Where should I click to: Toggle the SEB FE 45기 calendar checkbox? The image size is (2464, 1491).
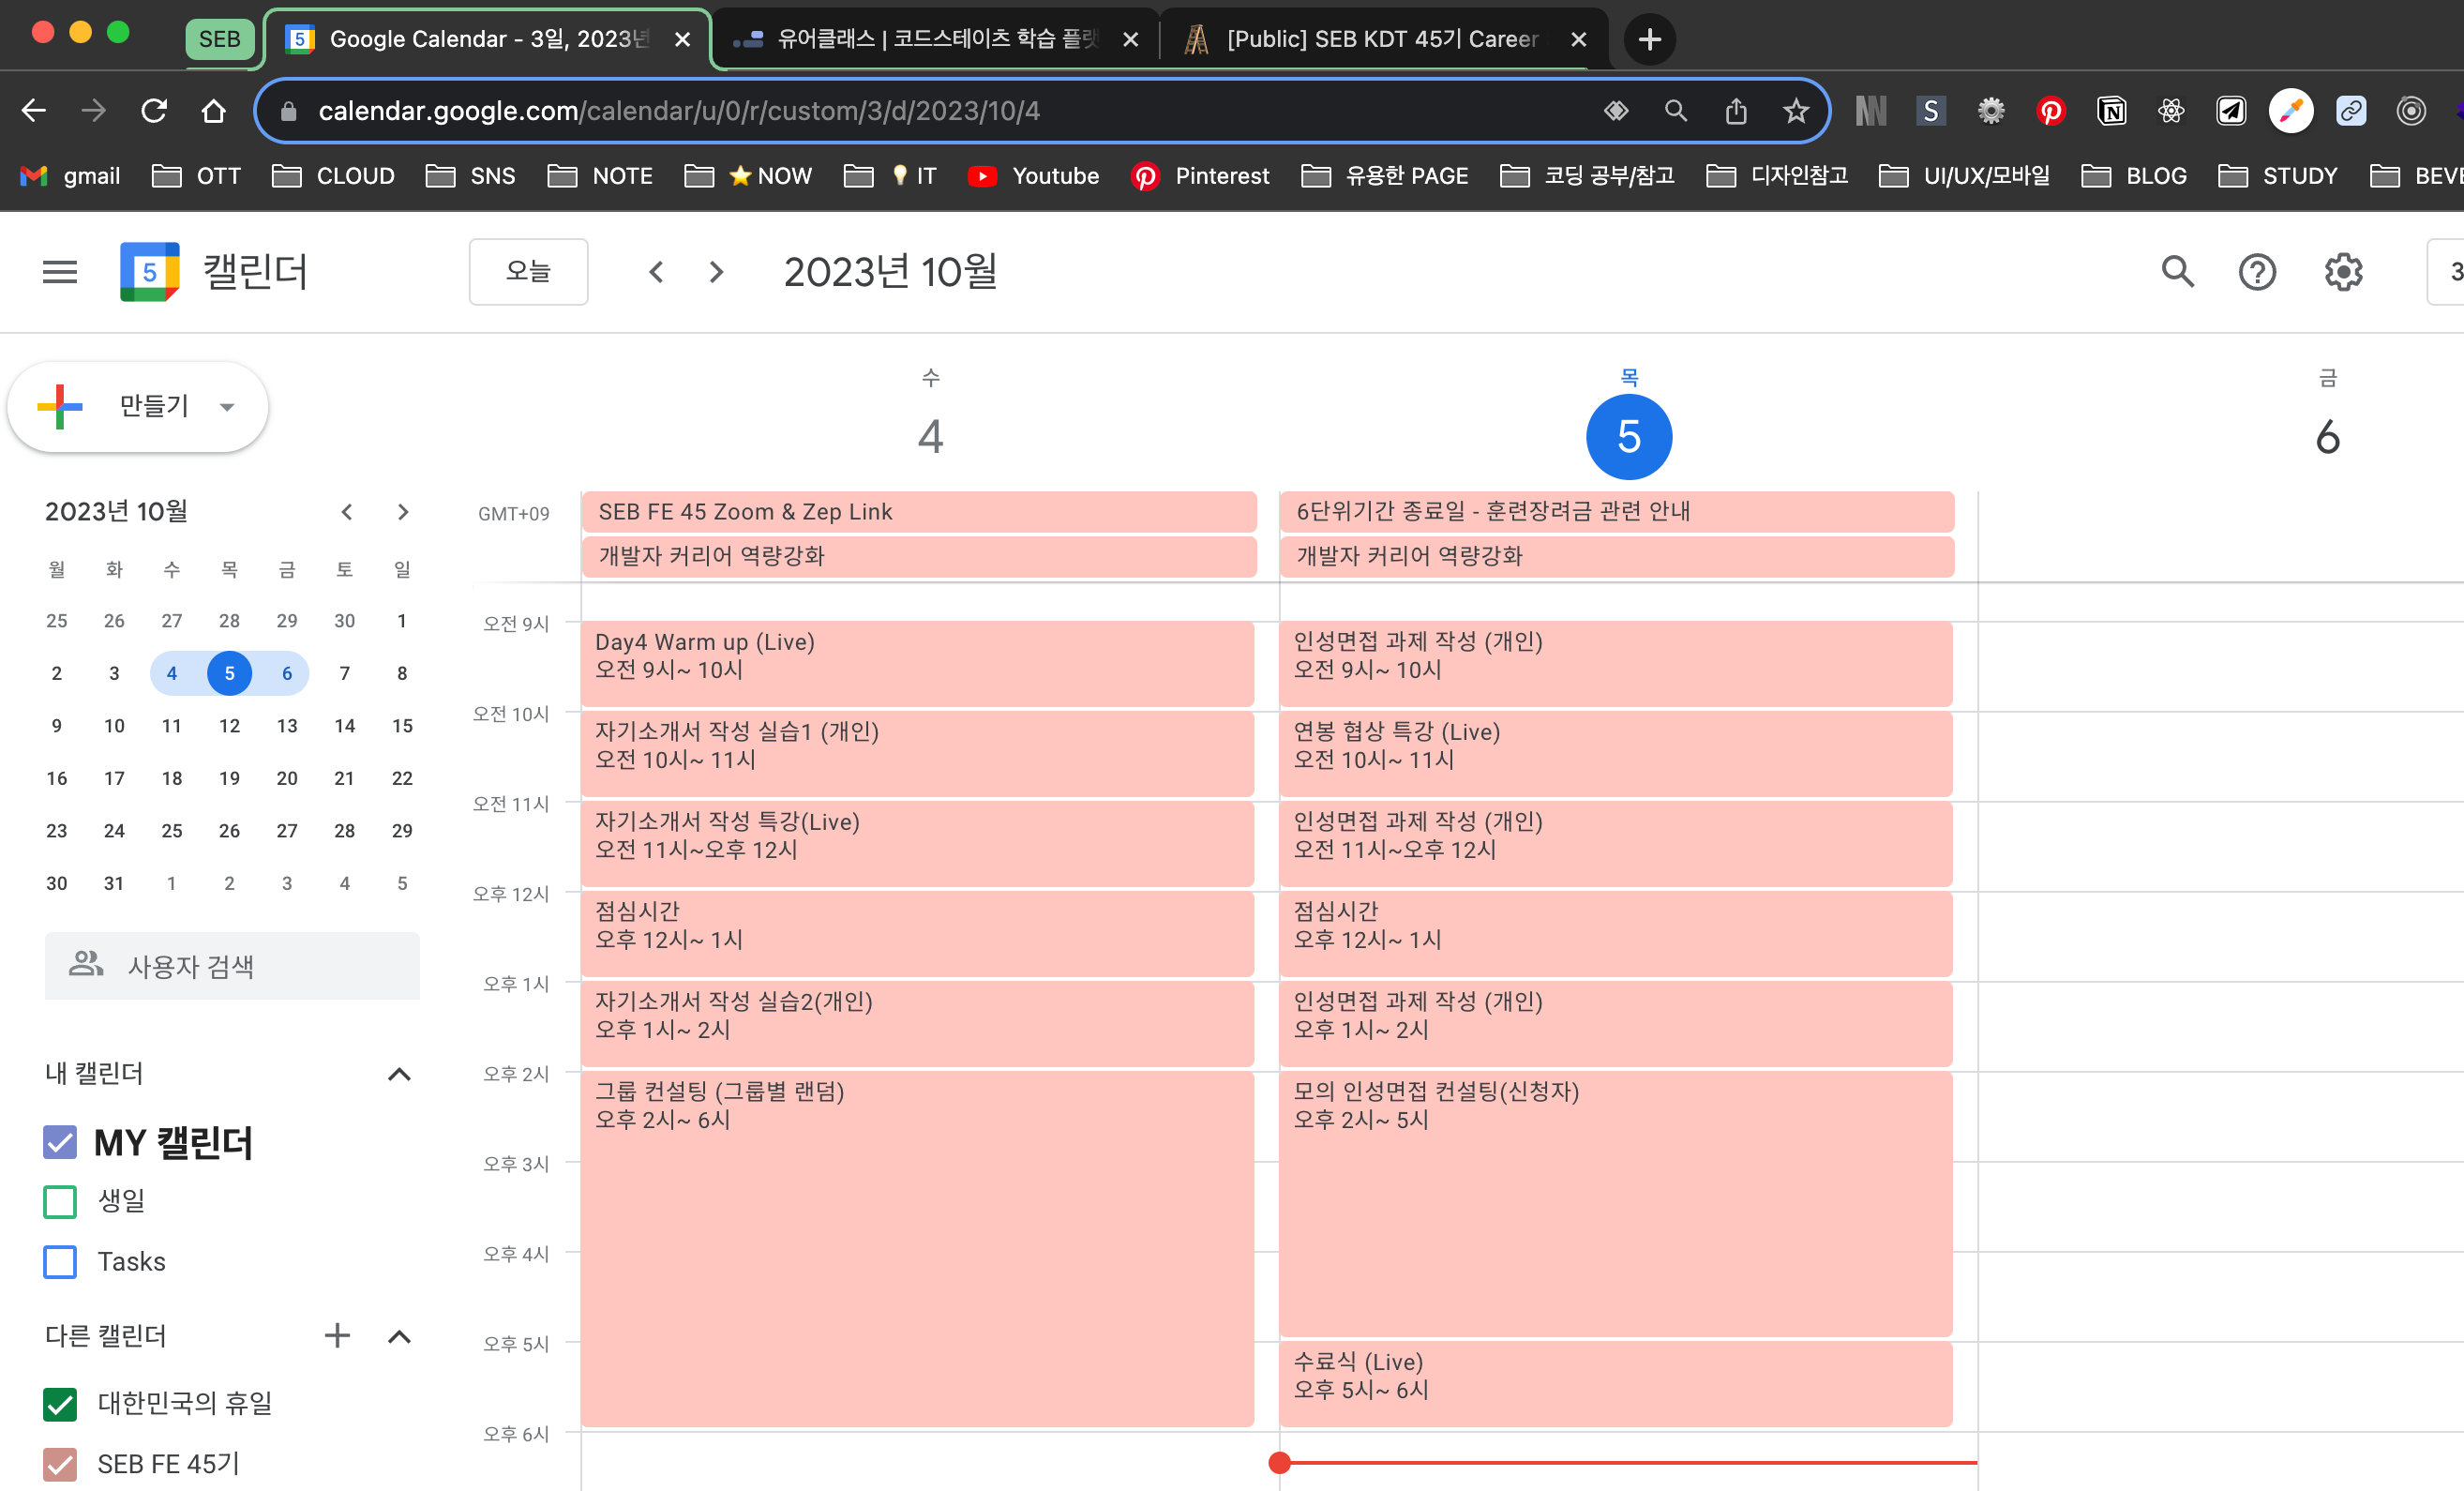click(60, 1463)
